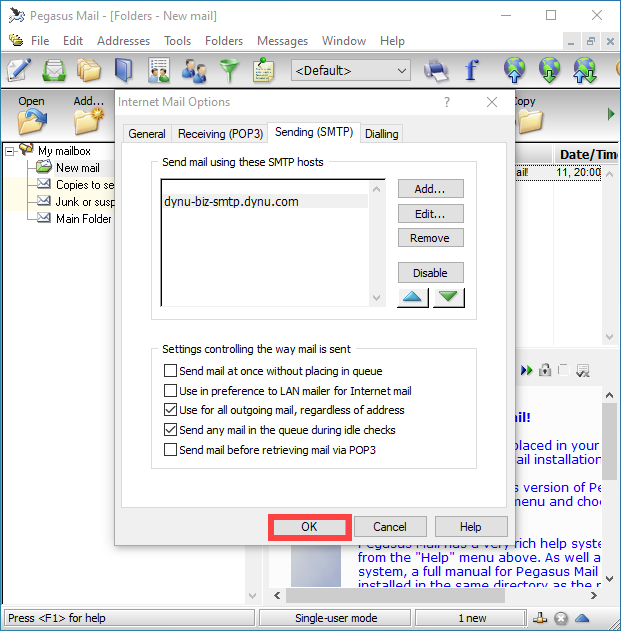This screenshot has width=621, height=631.
Task: Click the dialog question mark help icon
Action: (447, 102)
